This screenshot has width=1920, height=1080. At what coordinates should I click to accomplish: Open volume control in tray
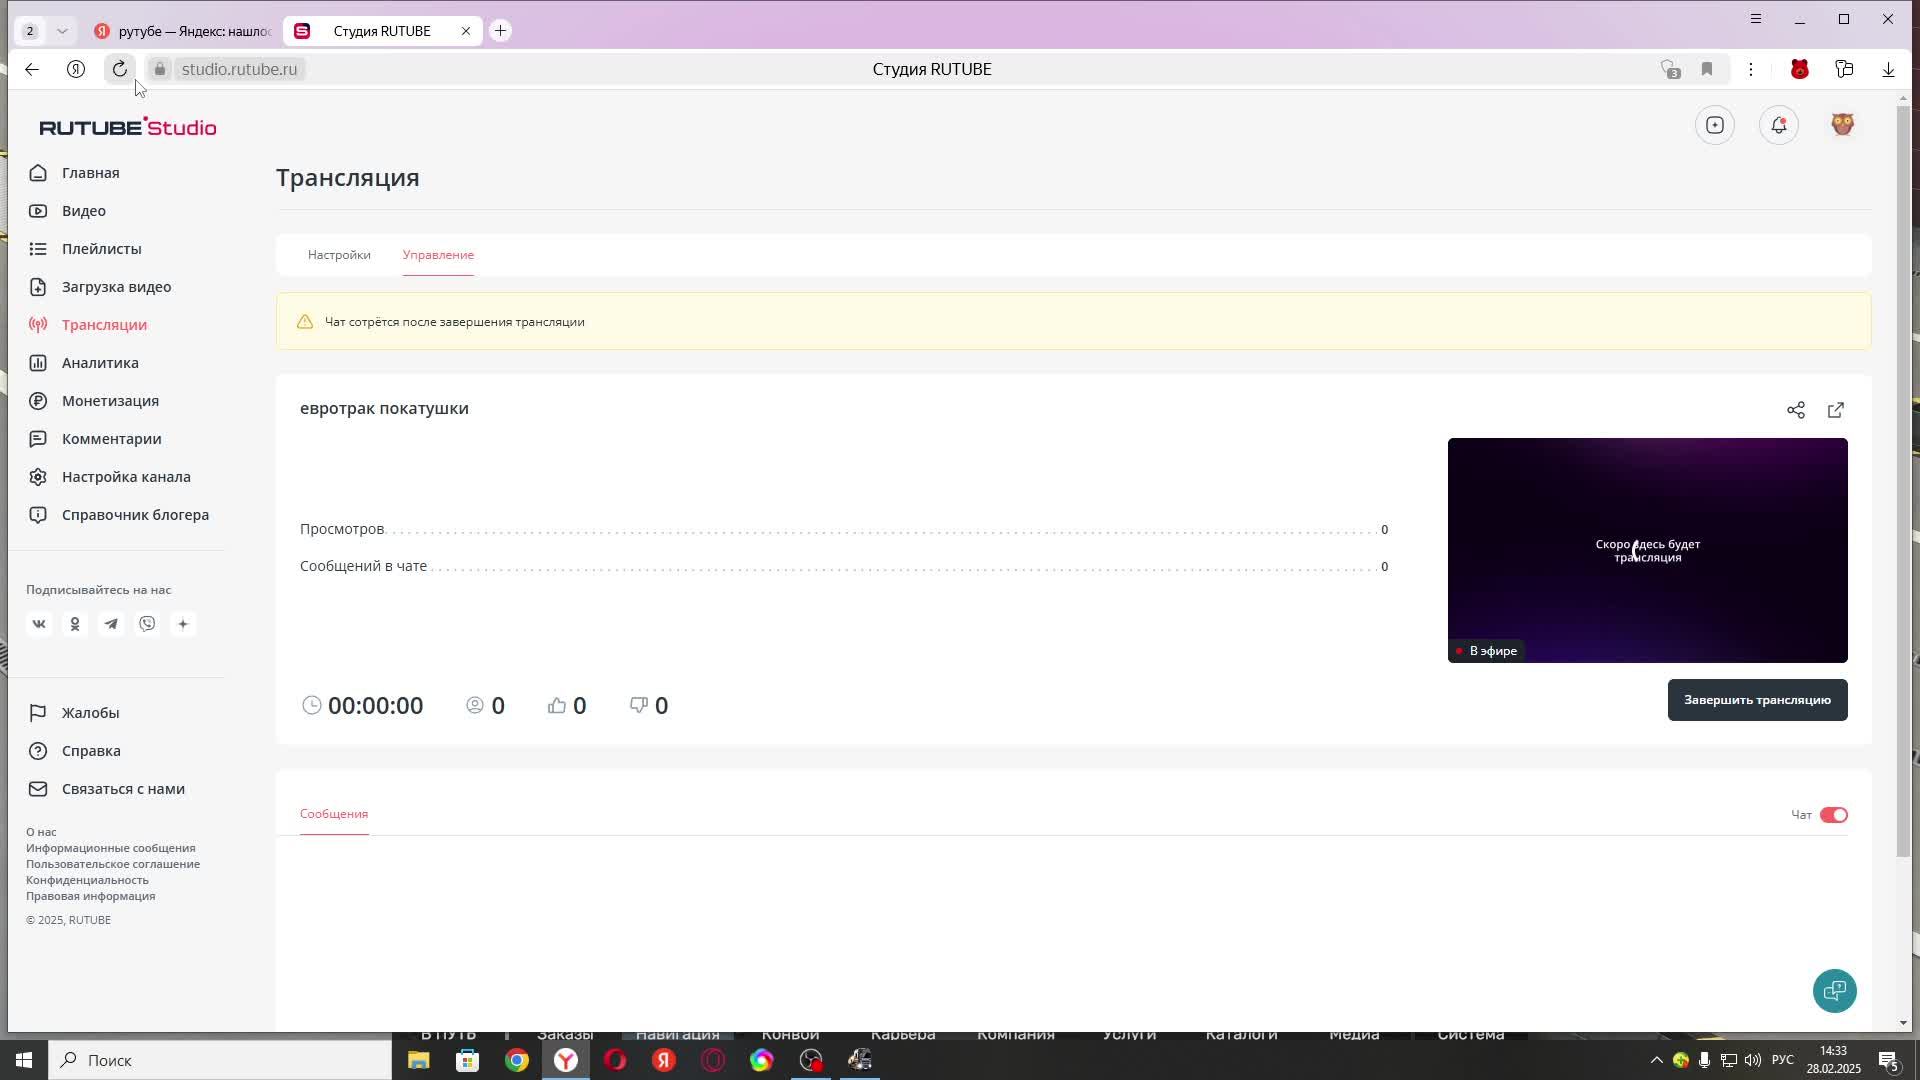(1752, 1060)
